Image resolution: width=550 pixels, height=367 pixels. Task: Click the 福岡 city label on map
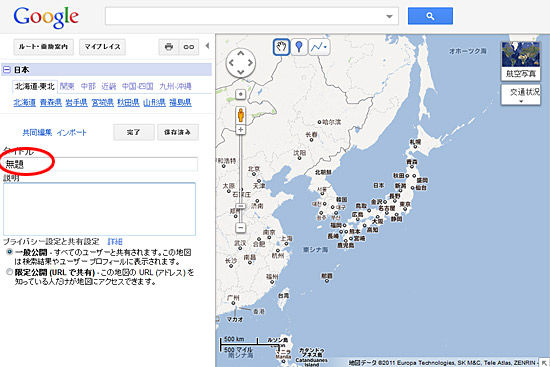[x=336, y=225]
